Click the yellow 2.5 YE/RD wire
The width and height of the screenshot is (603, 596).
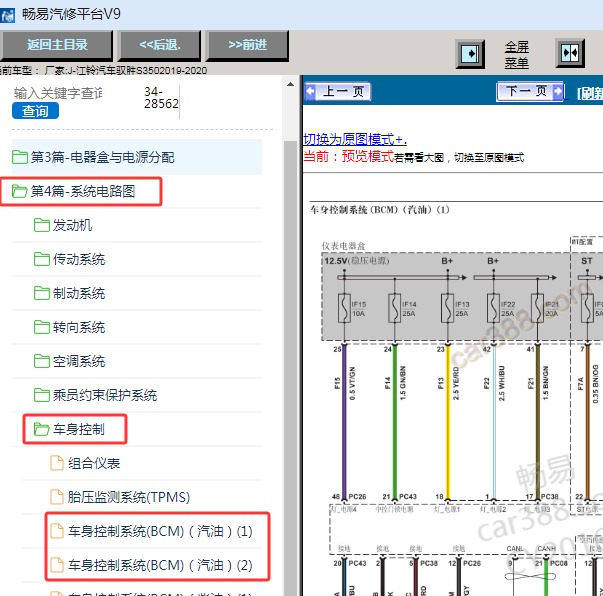(x=447, y=421)
